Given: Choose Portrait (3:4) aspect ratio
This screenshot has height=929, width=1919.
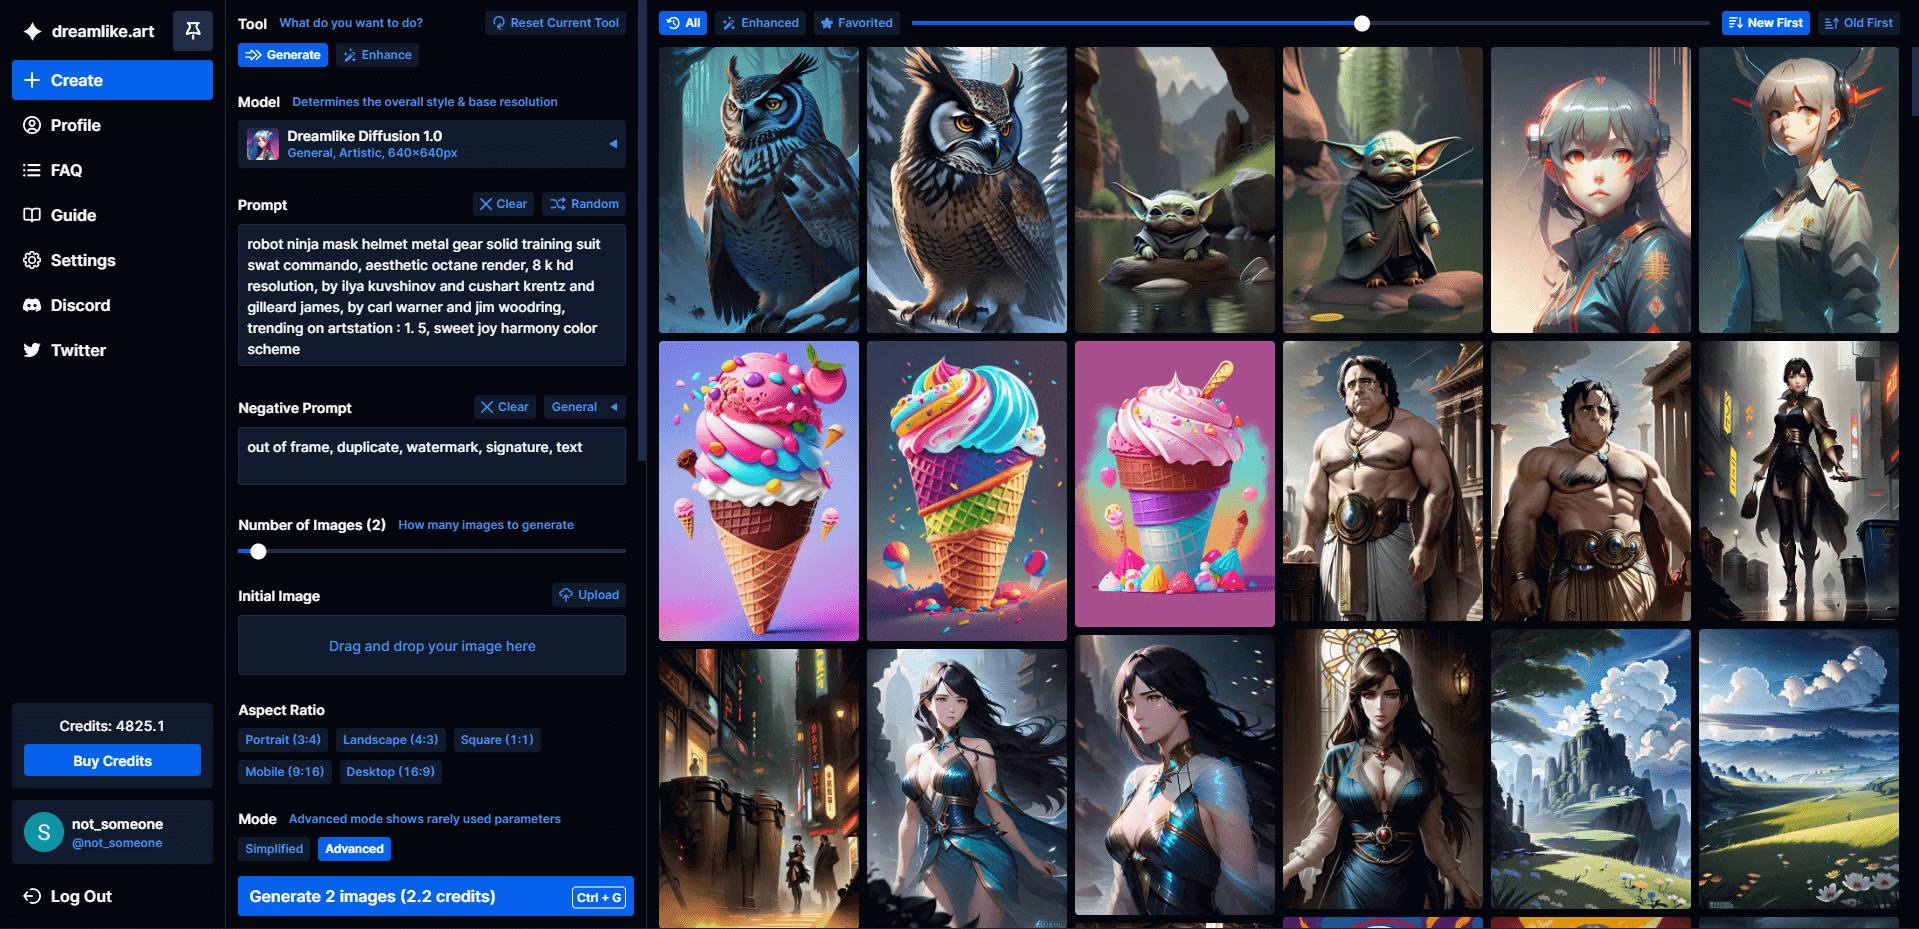Looking at the screenshot, I should pos(283,740).
